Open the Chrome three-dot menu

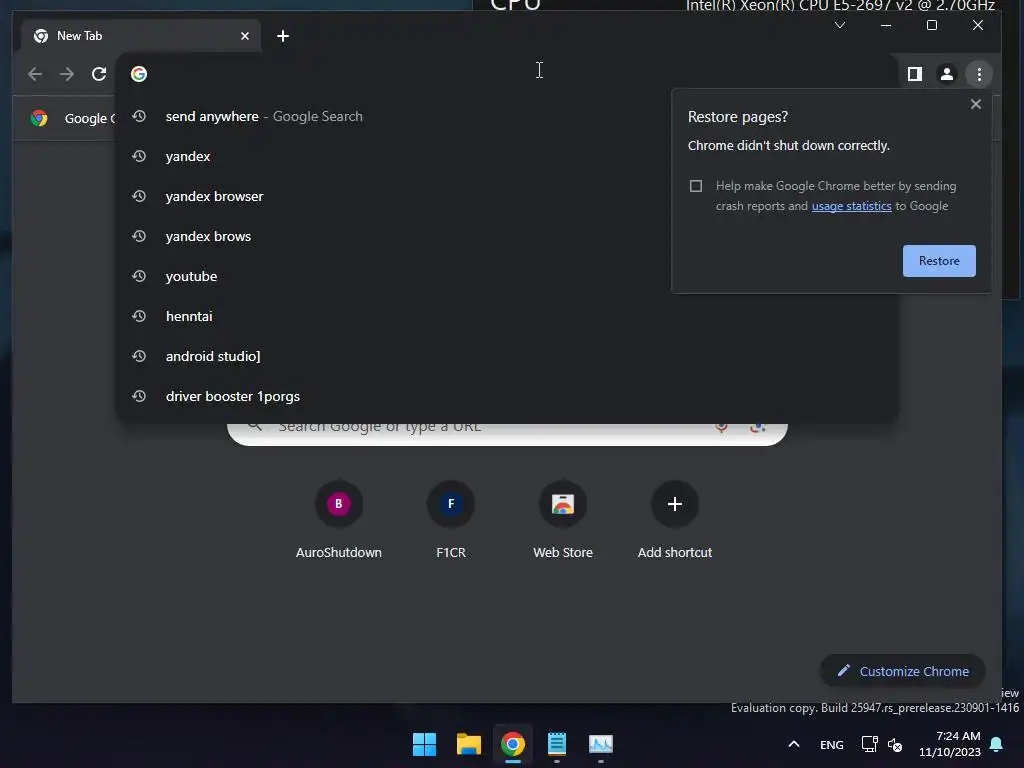(x=978, y=74)
